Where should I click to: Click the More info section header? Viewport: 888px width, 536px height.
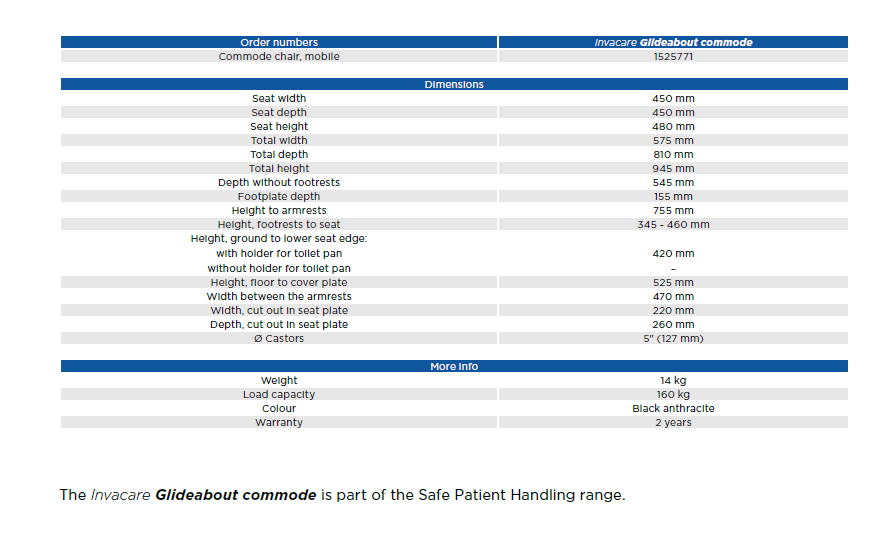pos(454,367)
